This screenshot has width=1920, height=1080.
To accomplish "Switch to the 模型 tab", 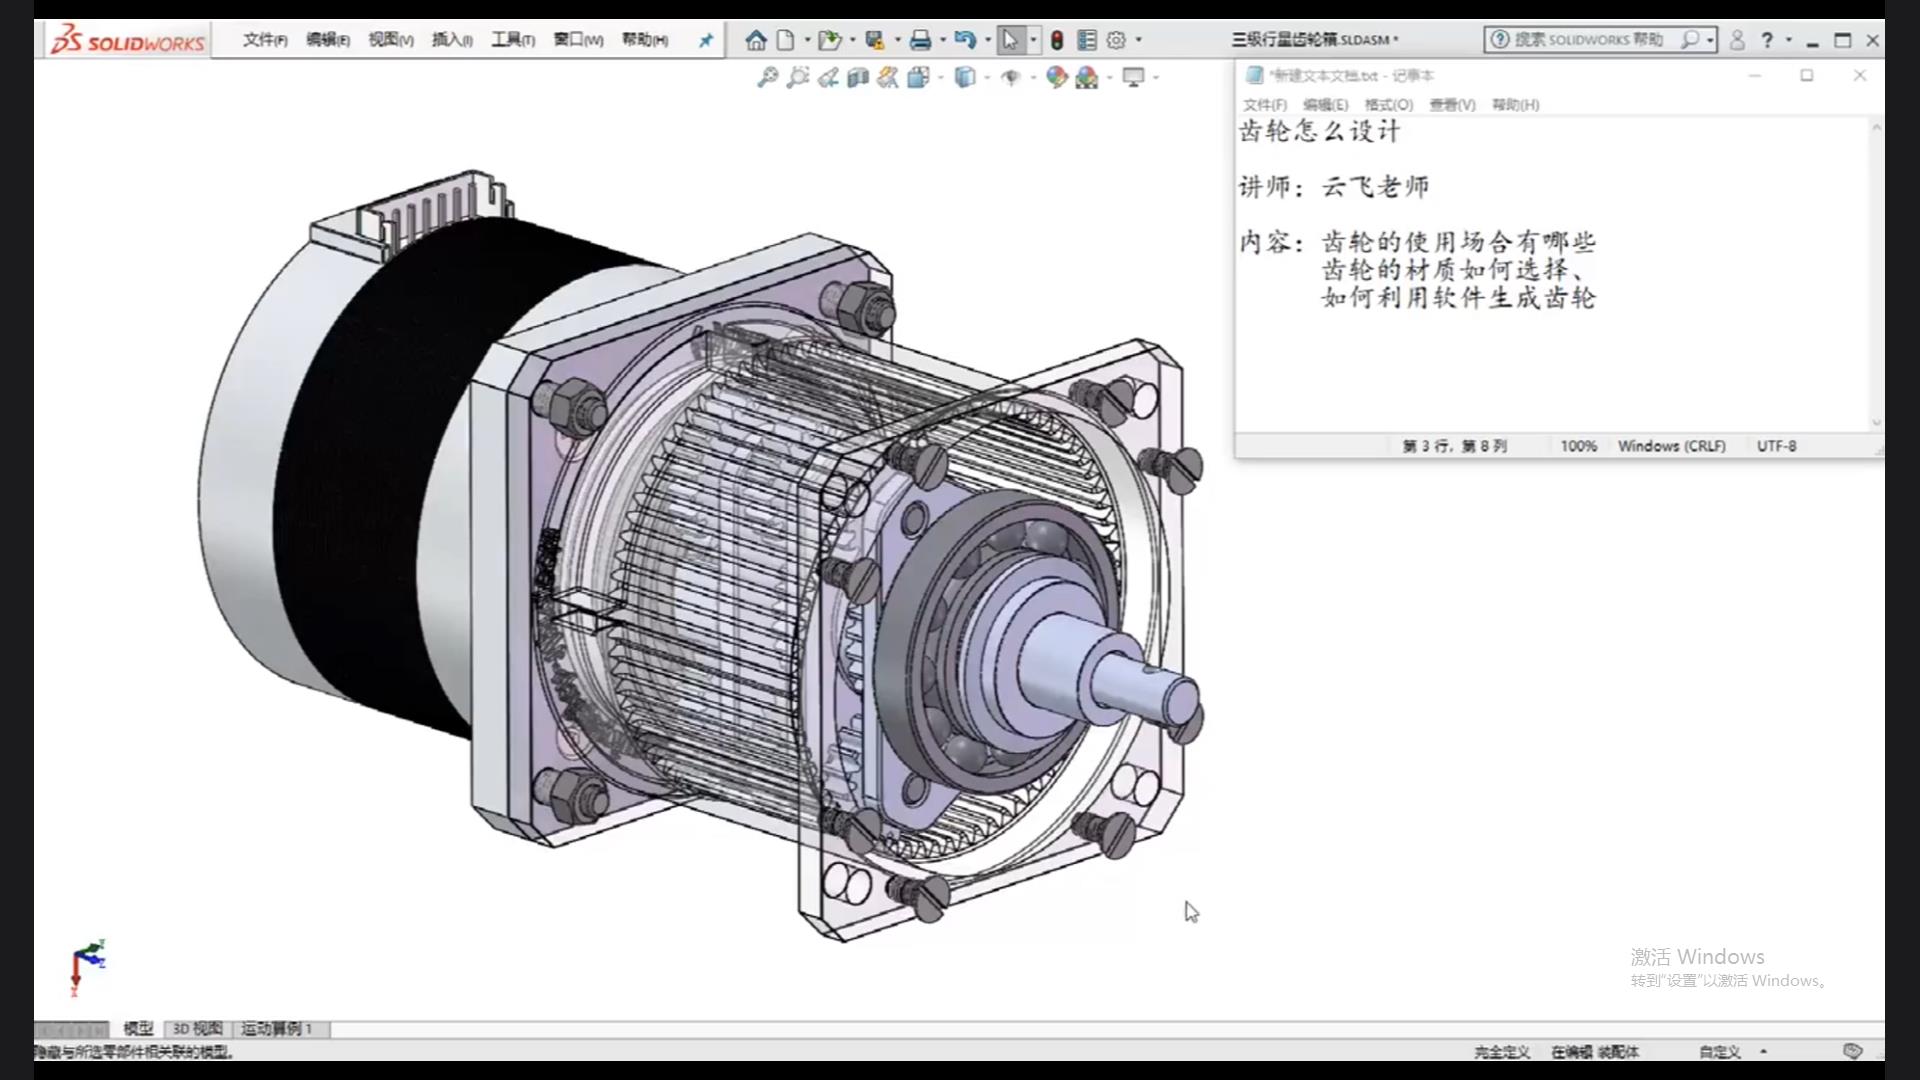I will tap(138, 1028).
